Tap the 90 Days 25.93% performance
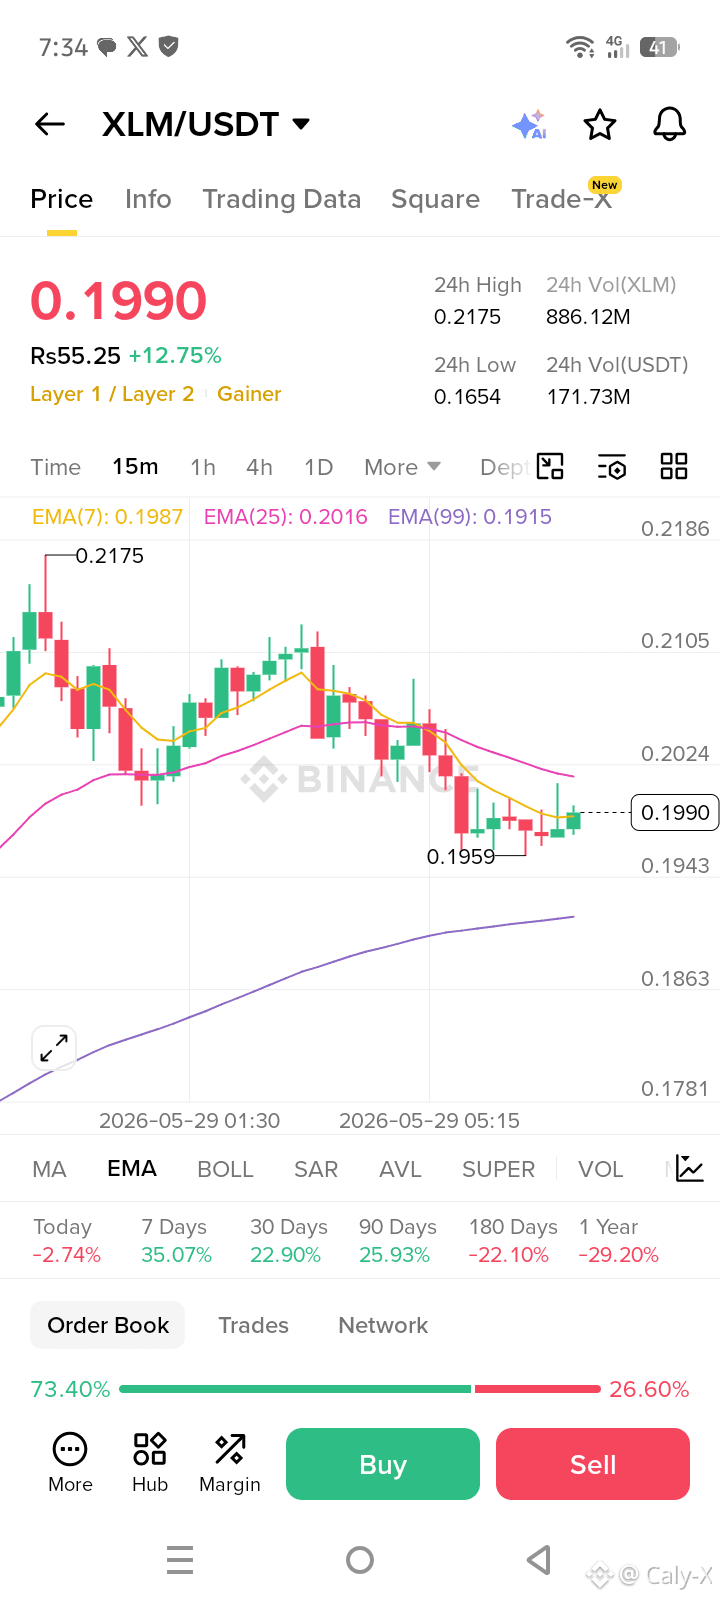This screenshot has height=1600, width=720. point(397,1241)
